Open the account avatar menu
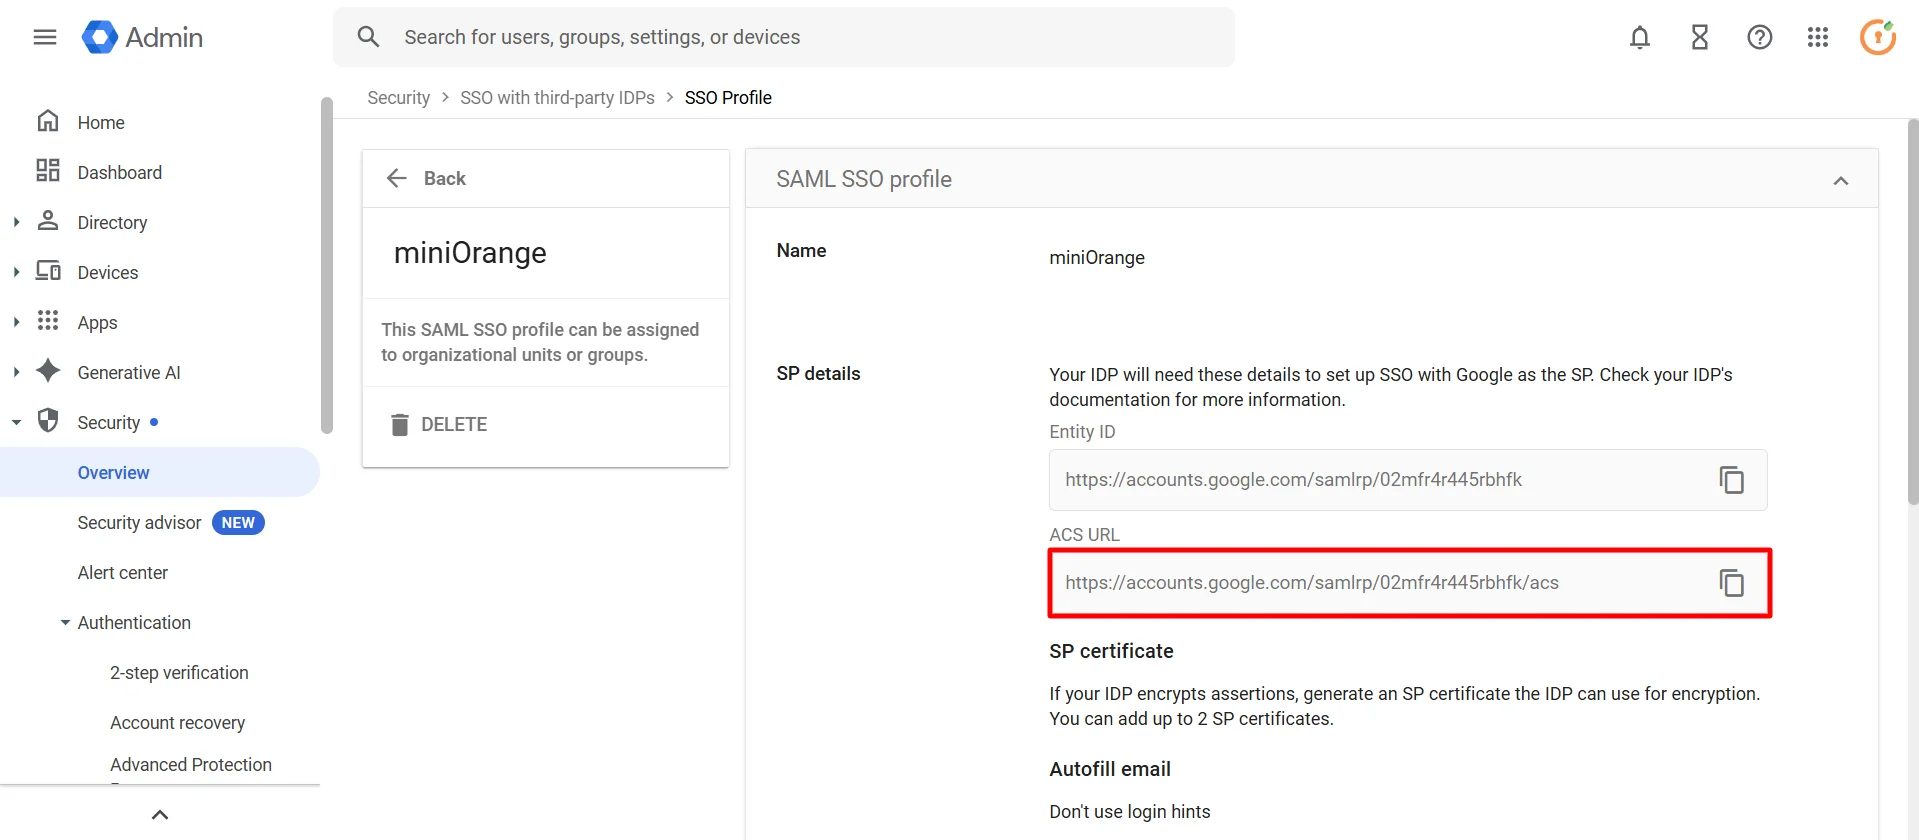Image resolution: width=1919 pixels, height=840 pixels. pyautogui.click(x=1878, y=37)
